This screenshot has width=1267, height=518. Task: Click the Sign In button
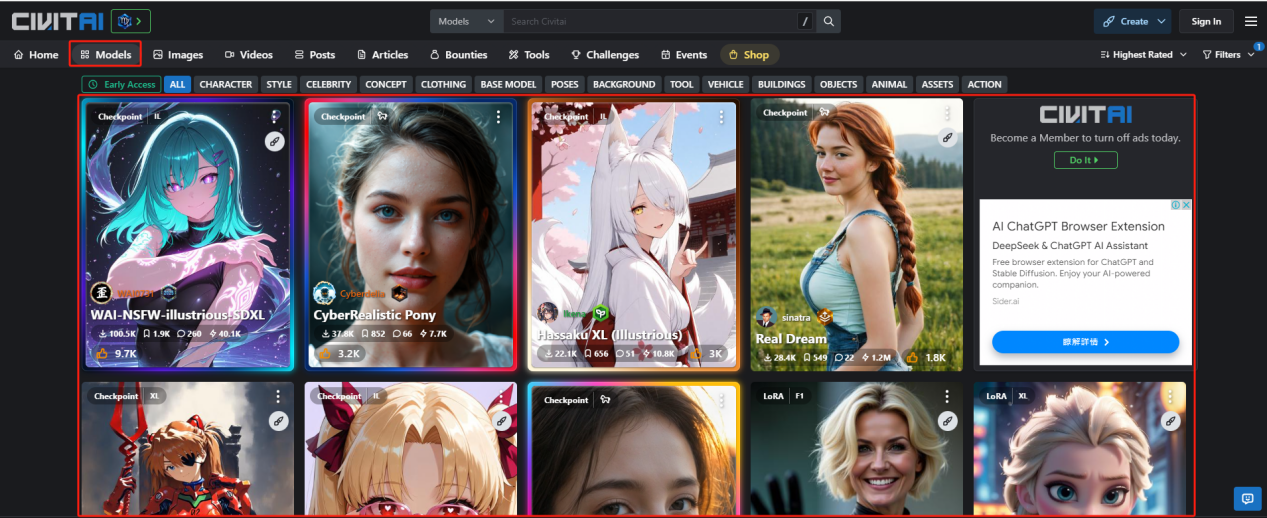click(x=1206, y=21)
